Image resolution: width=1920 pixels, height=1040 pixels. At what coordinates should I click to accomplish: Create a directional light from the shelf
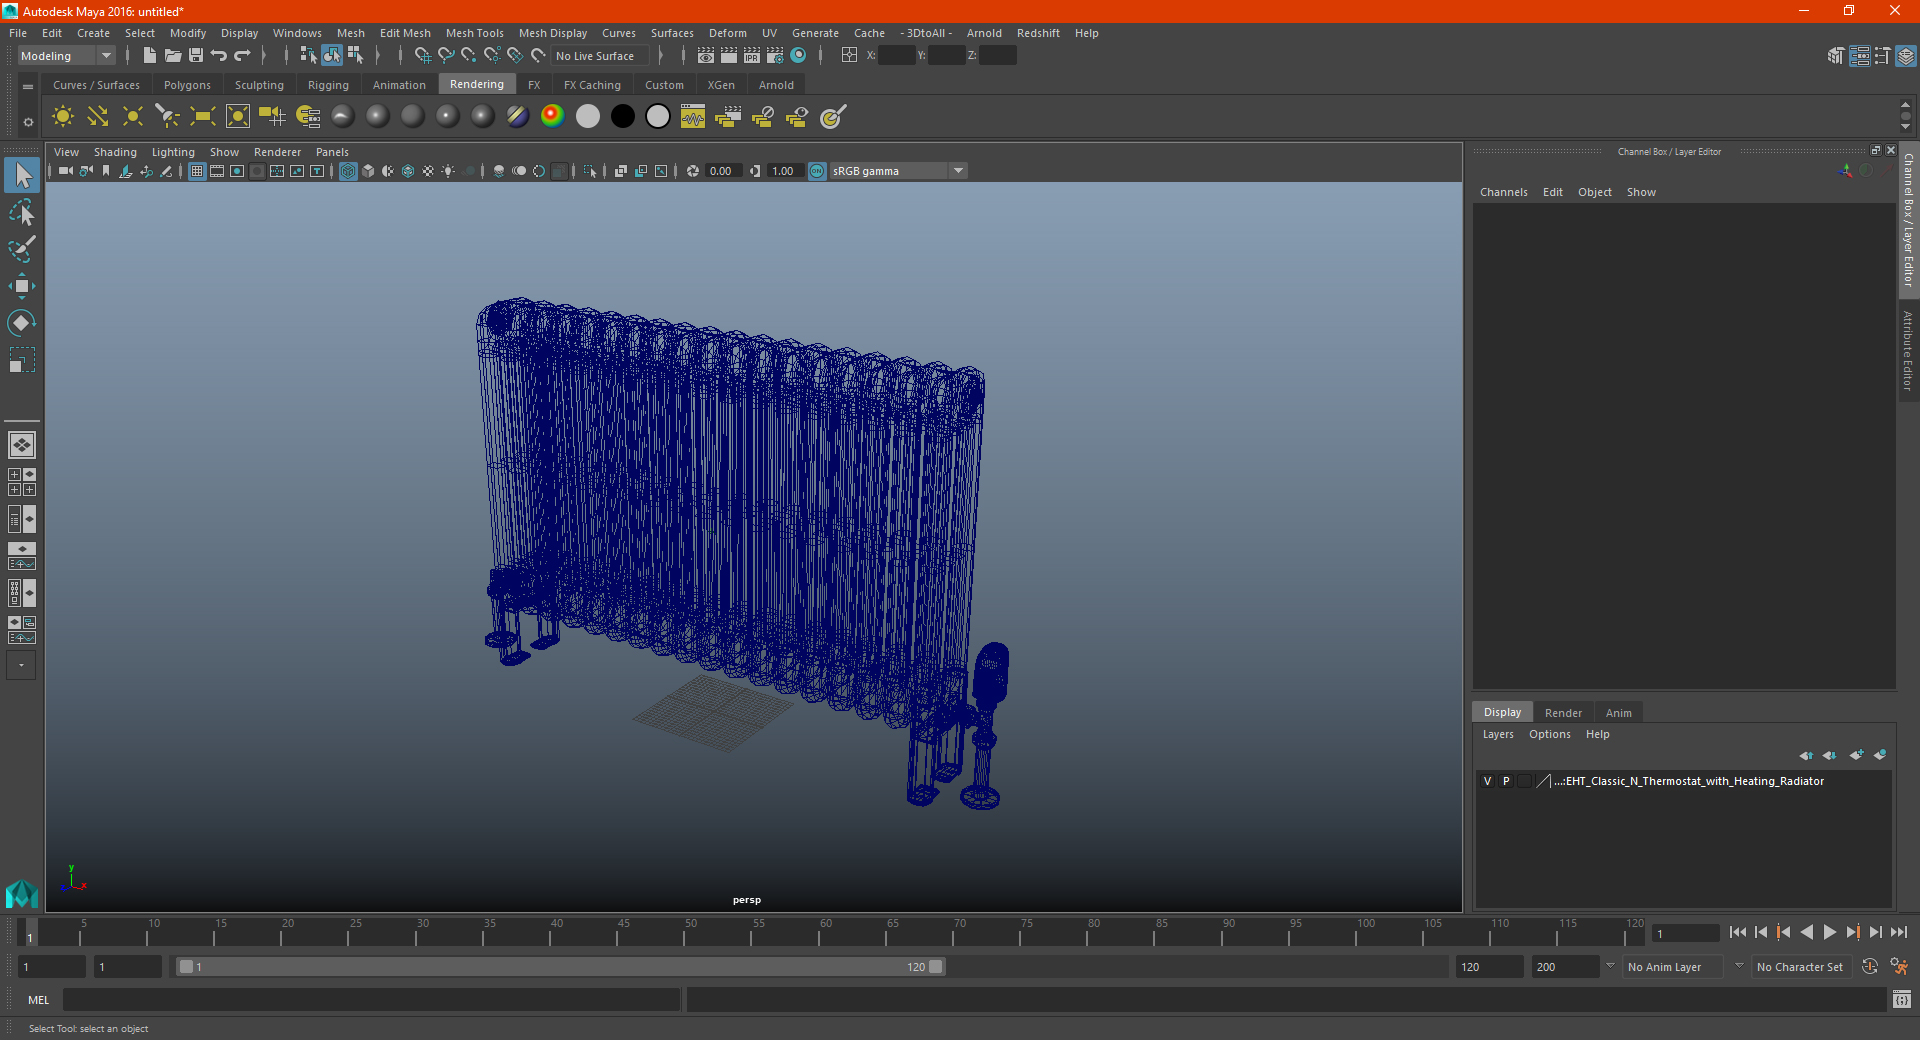click(98, 117)
